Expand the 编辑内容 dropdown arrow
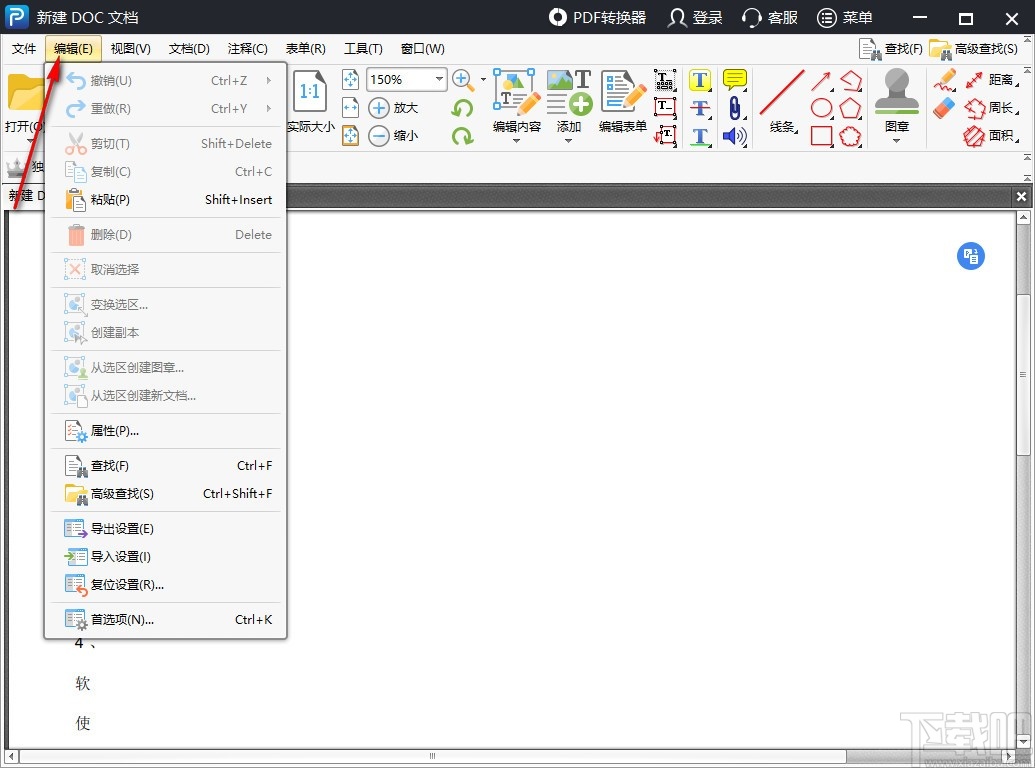The height and width of the screenshot is (768, 1035). 517,141
